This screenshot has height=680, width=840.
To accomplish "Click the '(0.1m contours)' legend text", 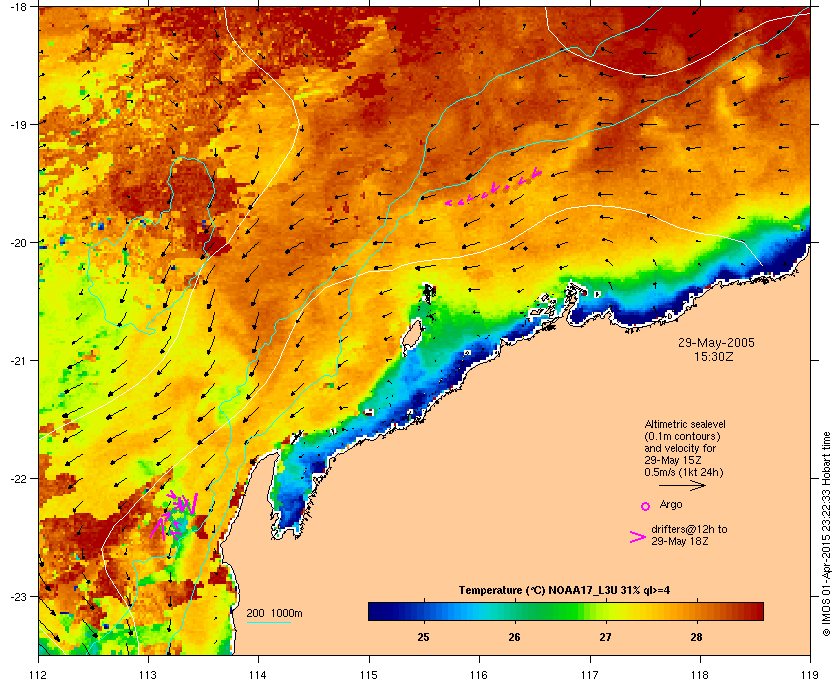I will [x=682, y=436].
